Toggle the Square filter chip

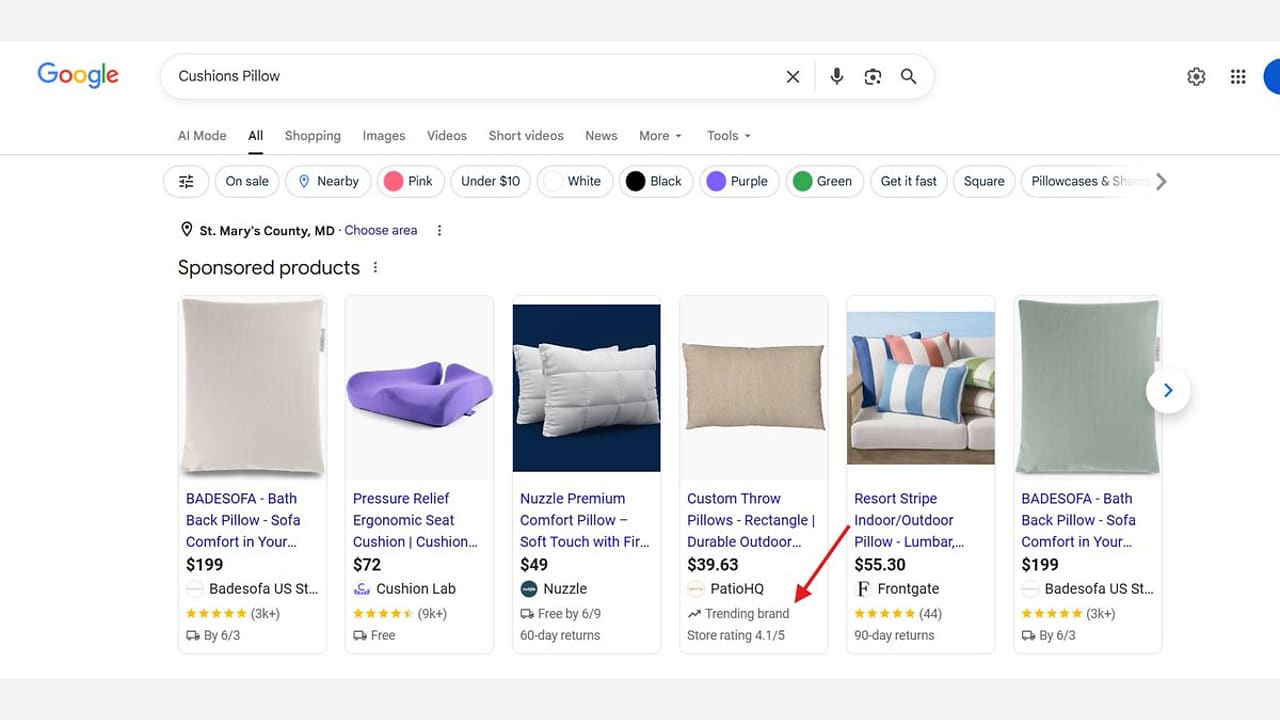(984, 181)
